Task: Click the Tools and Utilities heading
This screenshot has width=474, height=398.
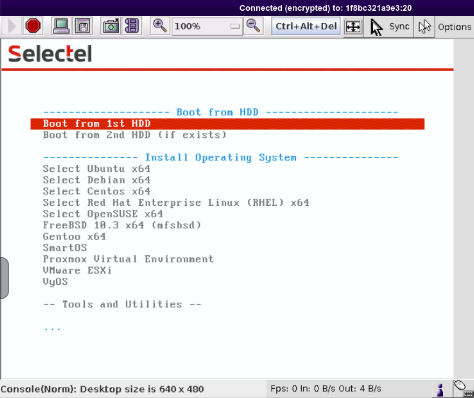Action: pyautogui.click(x=122, y=304)
